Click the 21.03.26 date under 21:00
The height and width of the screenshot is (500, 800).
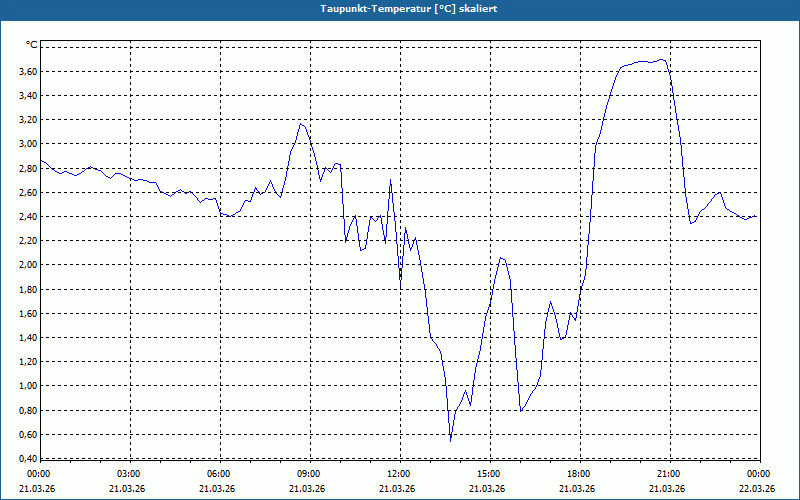[667, 489]
